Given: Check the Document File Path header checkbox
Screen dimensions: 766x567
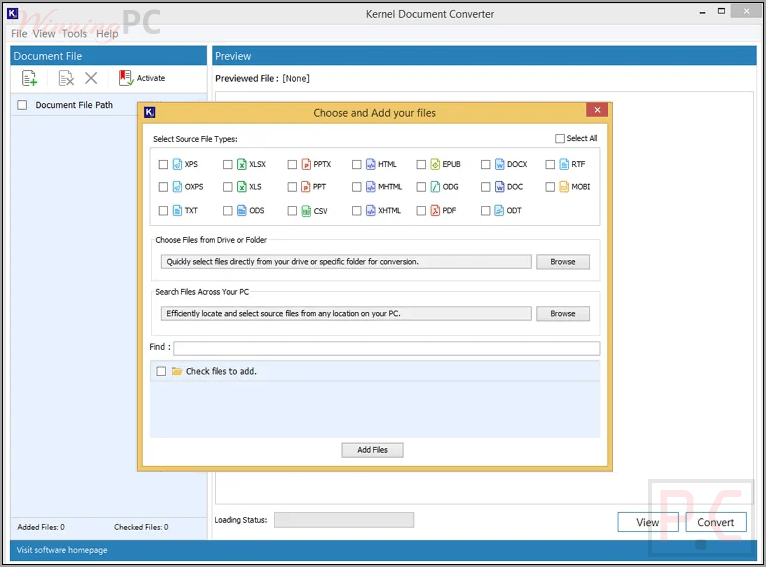Looking at the screenshot, I should click(x=22, y=105).
